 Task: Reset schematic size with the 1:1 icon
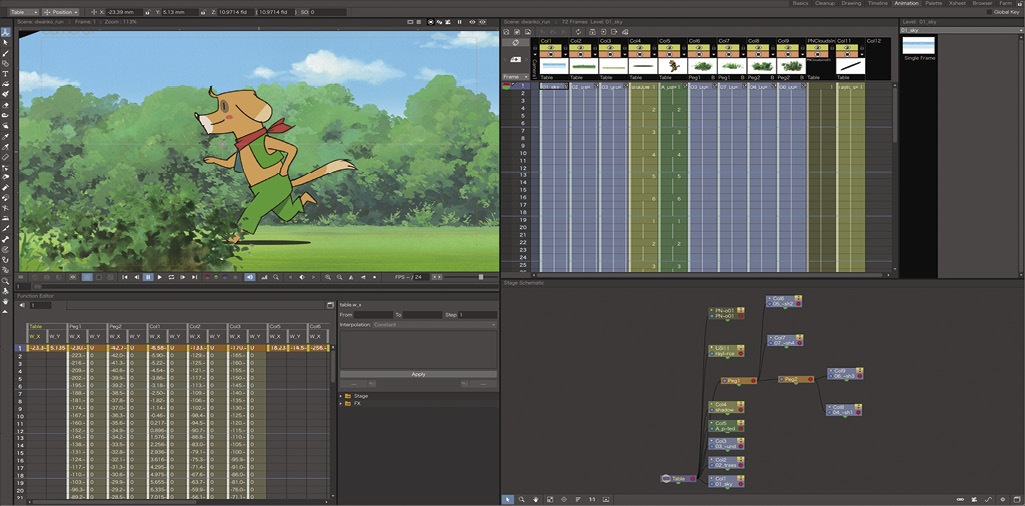pyautogui.click(x=592, y=499)
